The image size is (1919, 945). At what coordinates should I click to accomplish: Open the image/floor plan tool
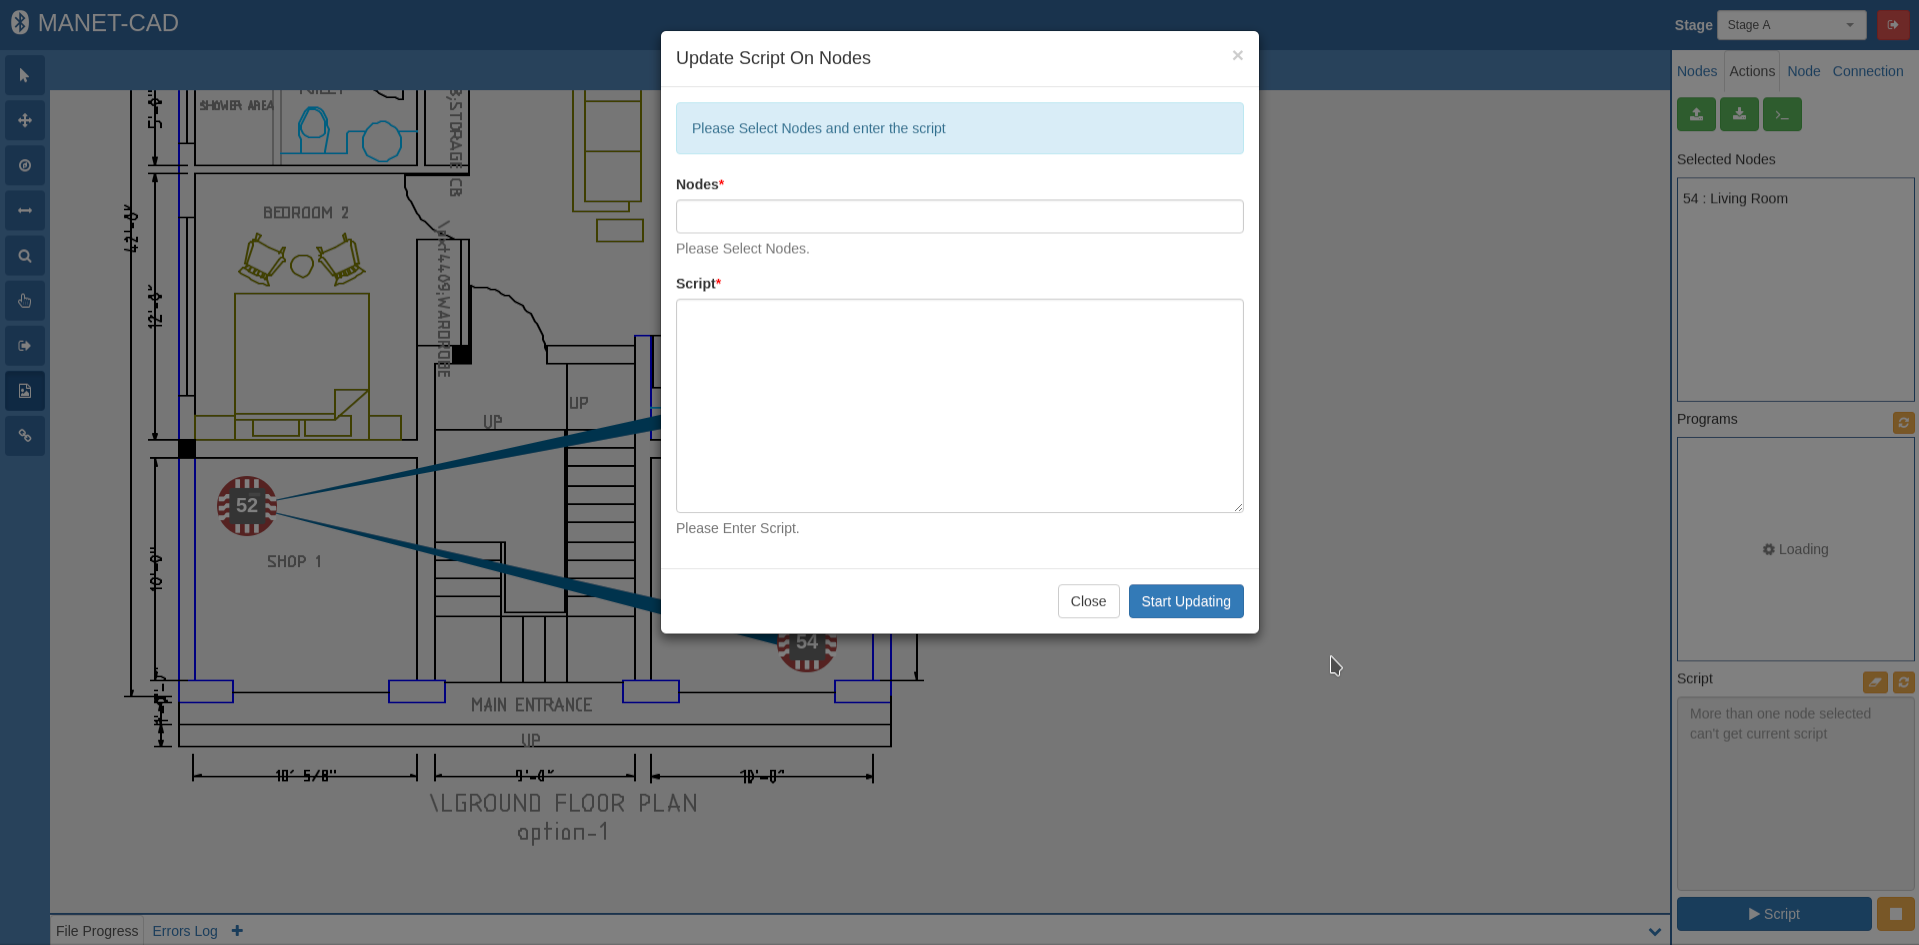click(25, 391)
